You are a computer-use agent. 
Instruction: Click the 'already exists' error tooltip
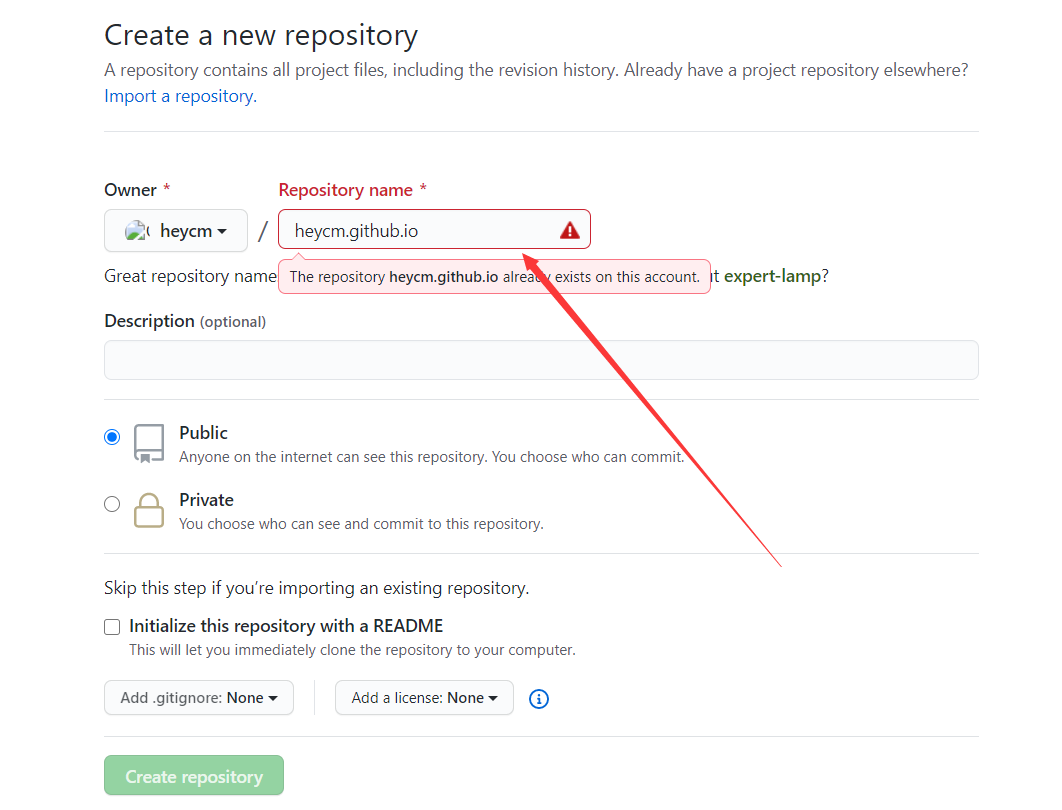494,277
